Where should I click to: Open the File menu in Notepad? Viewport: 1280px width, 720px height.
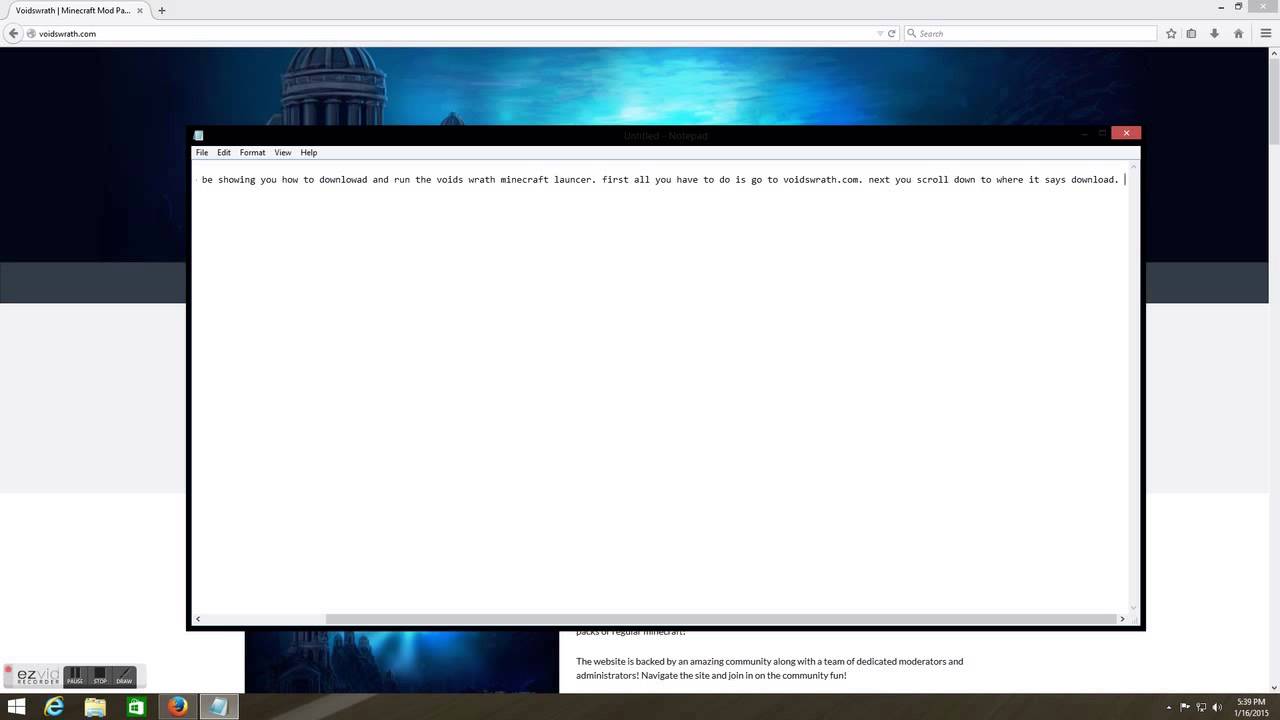click(202, 153)
